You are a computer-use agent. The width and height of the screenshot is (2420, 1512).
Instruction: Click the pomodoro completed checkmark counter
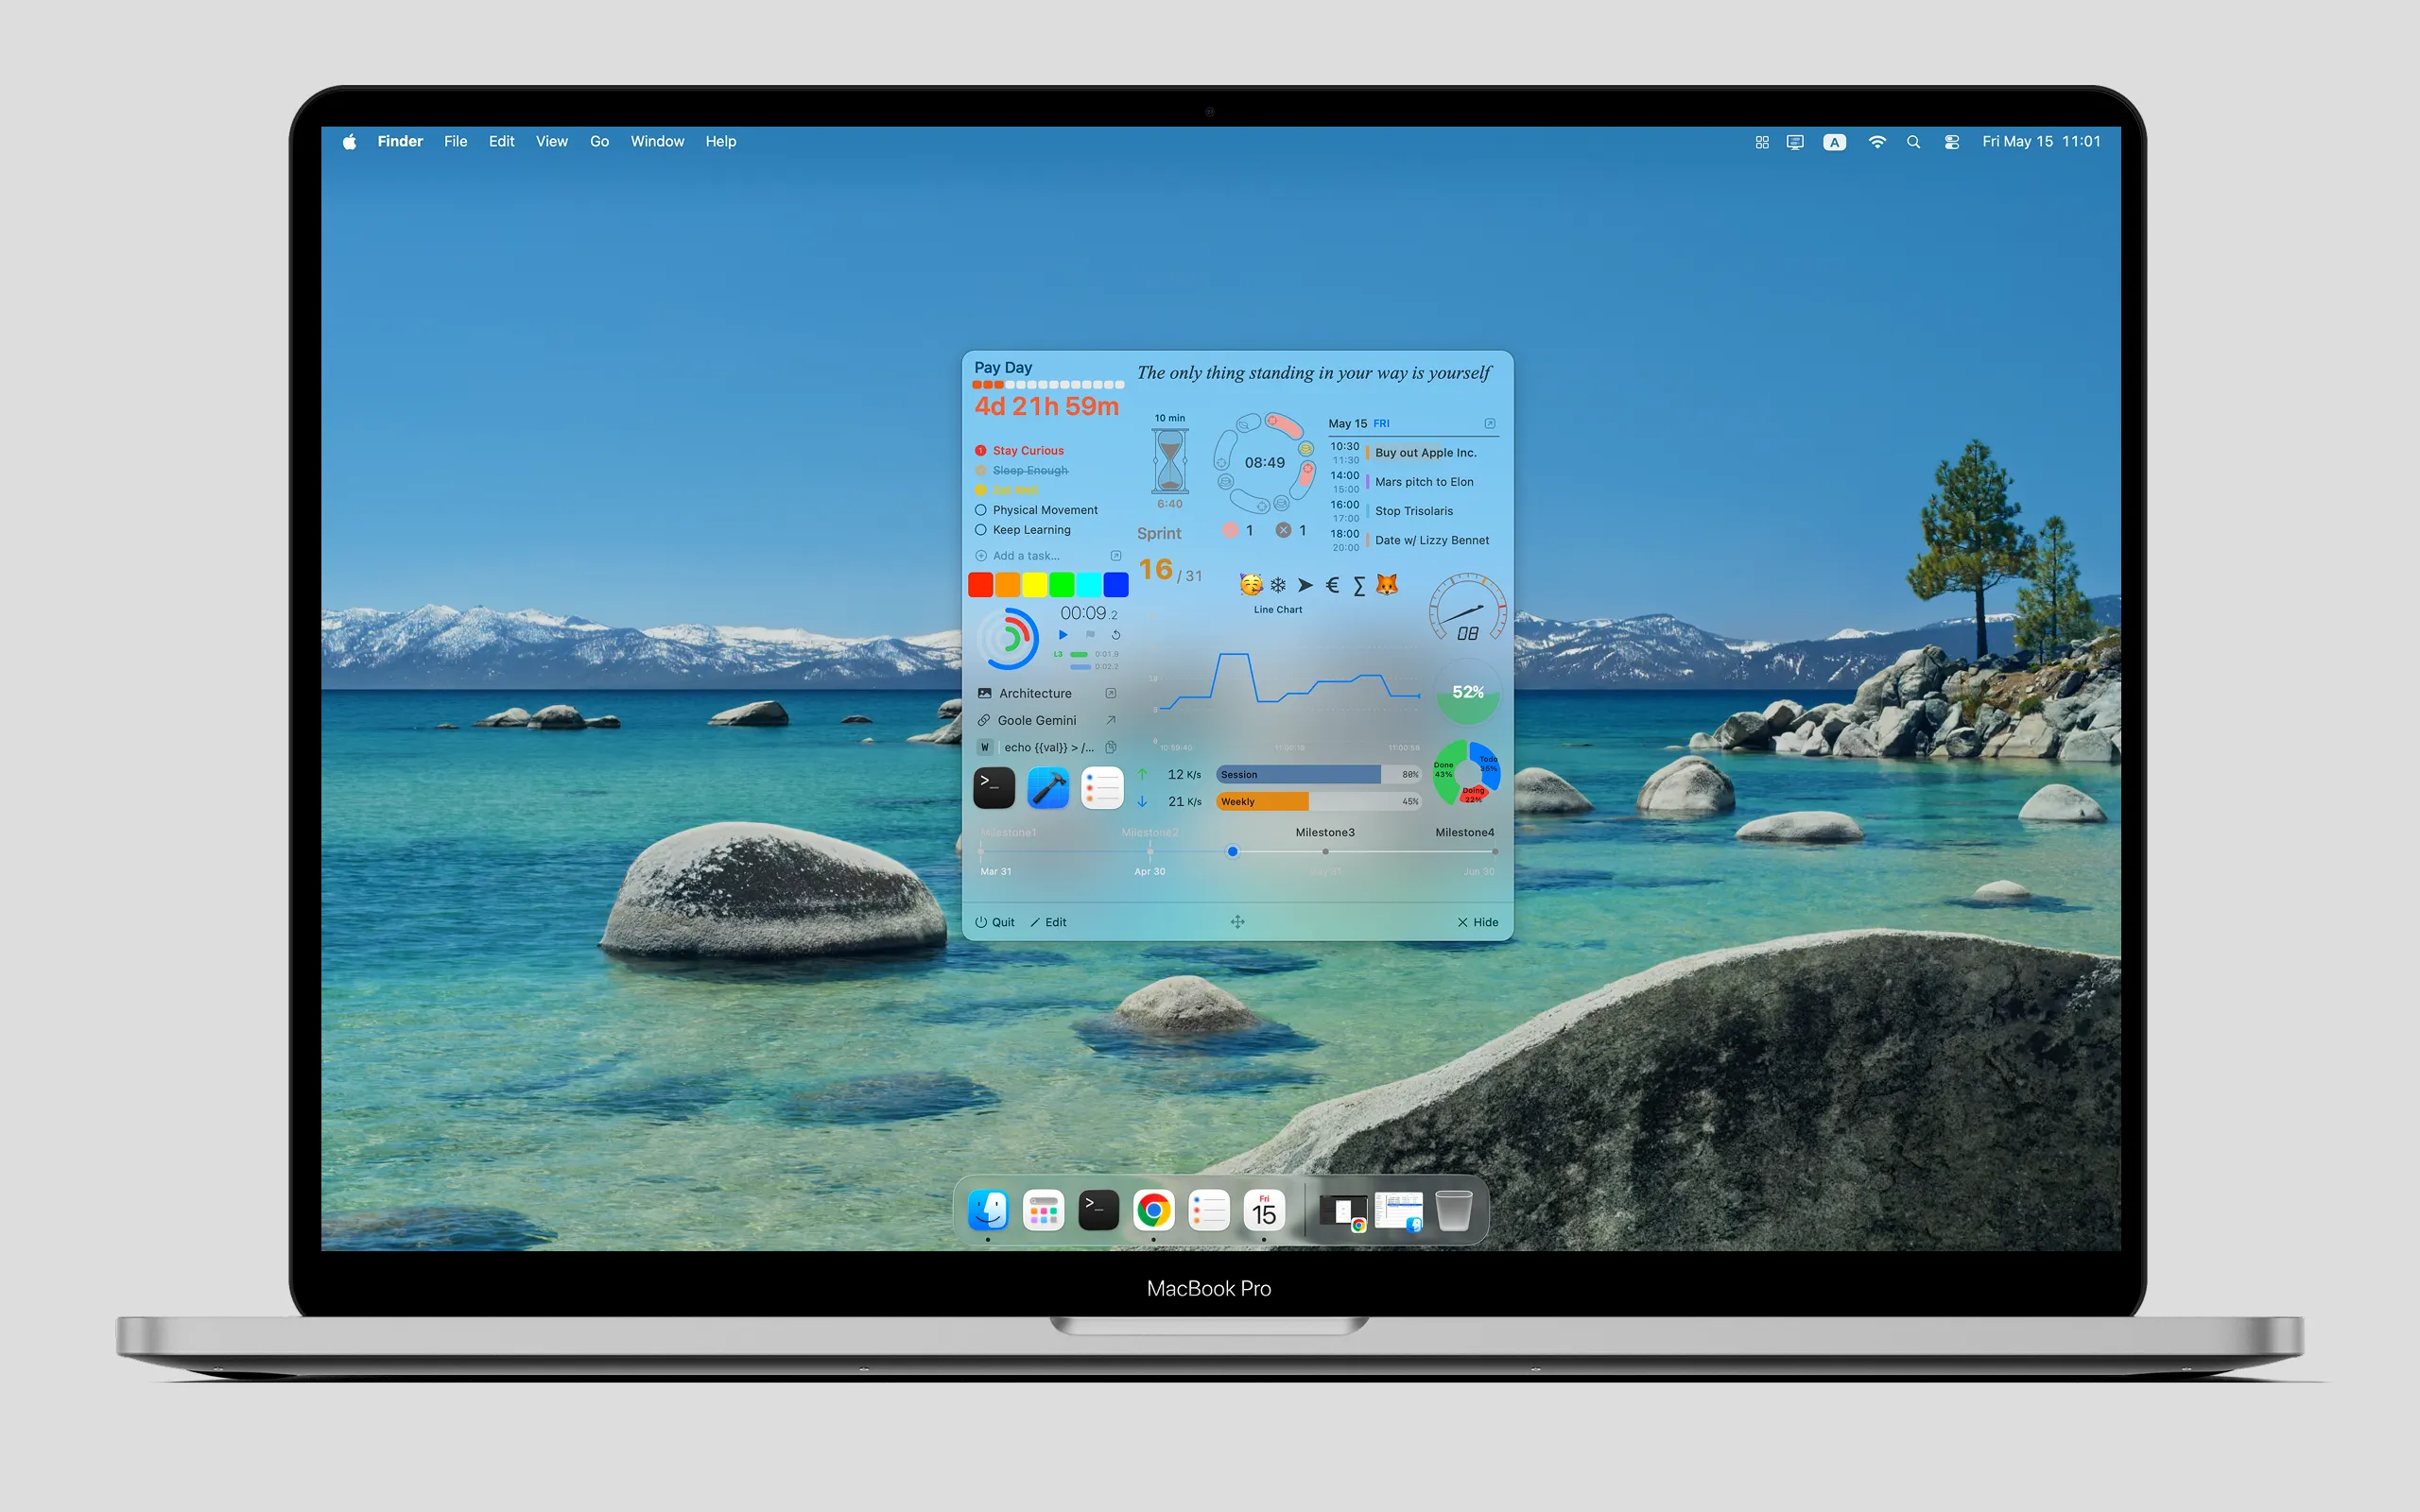[x=1239, y=531]
